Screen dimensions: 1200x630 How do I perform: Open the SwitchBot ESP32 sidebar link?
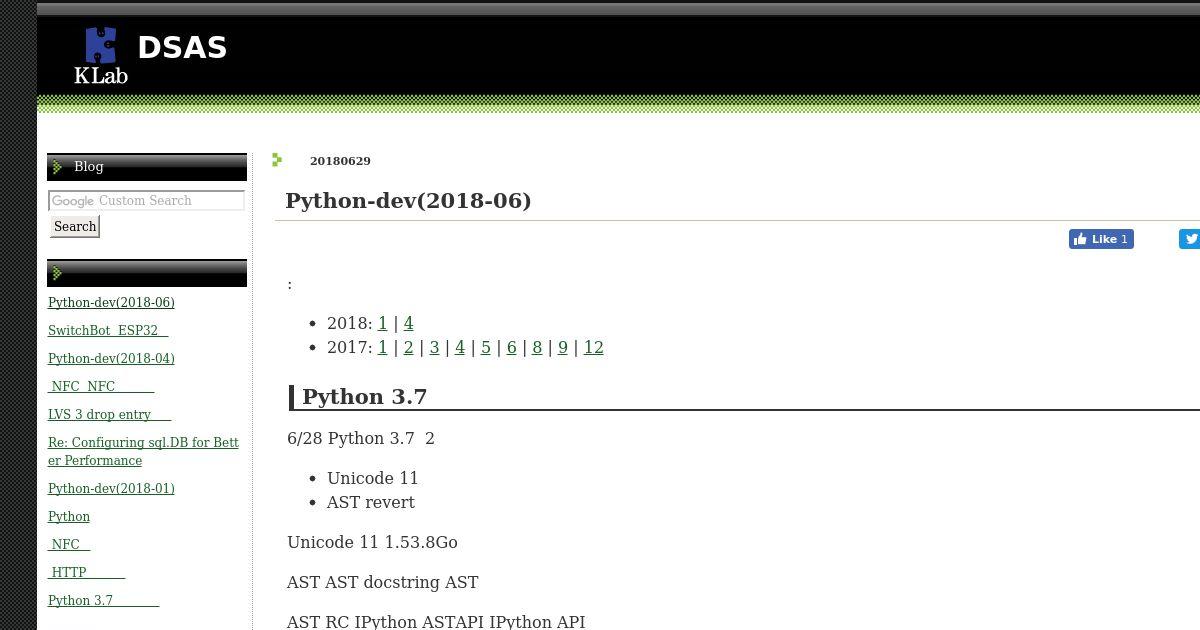coord(108,331)
